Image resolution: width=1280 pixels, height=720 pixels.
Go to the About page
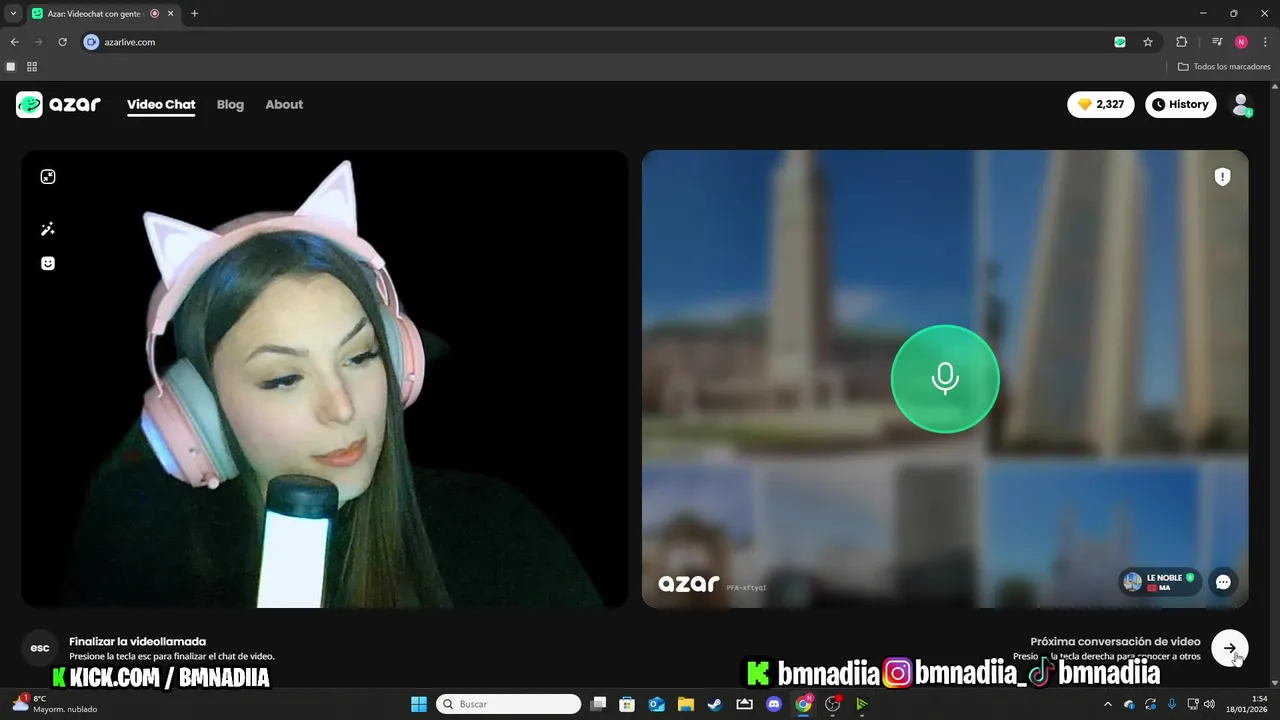[284, 104]
